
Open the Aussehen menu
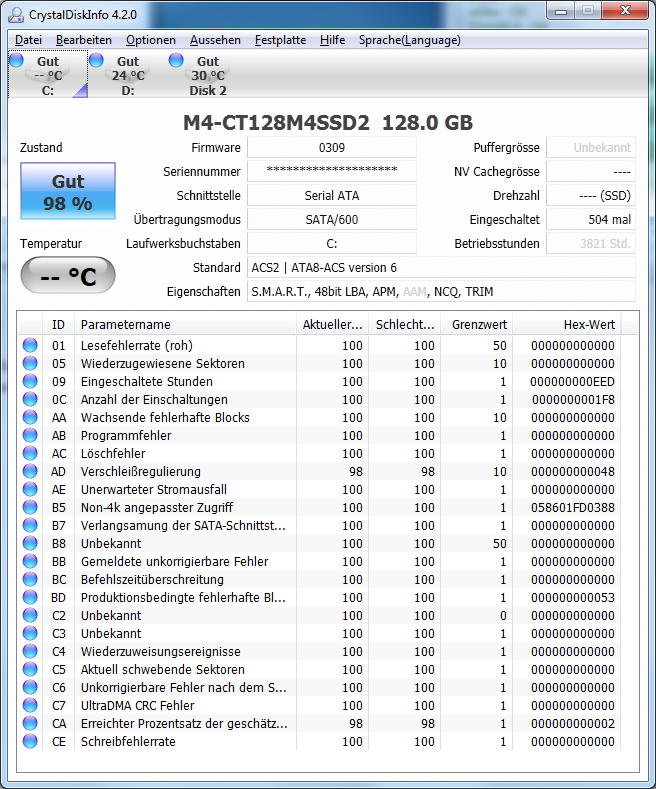pyautogui.click(x=215, y=40)
